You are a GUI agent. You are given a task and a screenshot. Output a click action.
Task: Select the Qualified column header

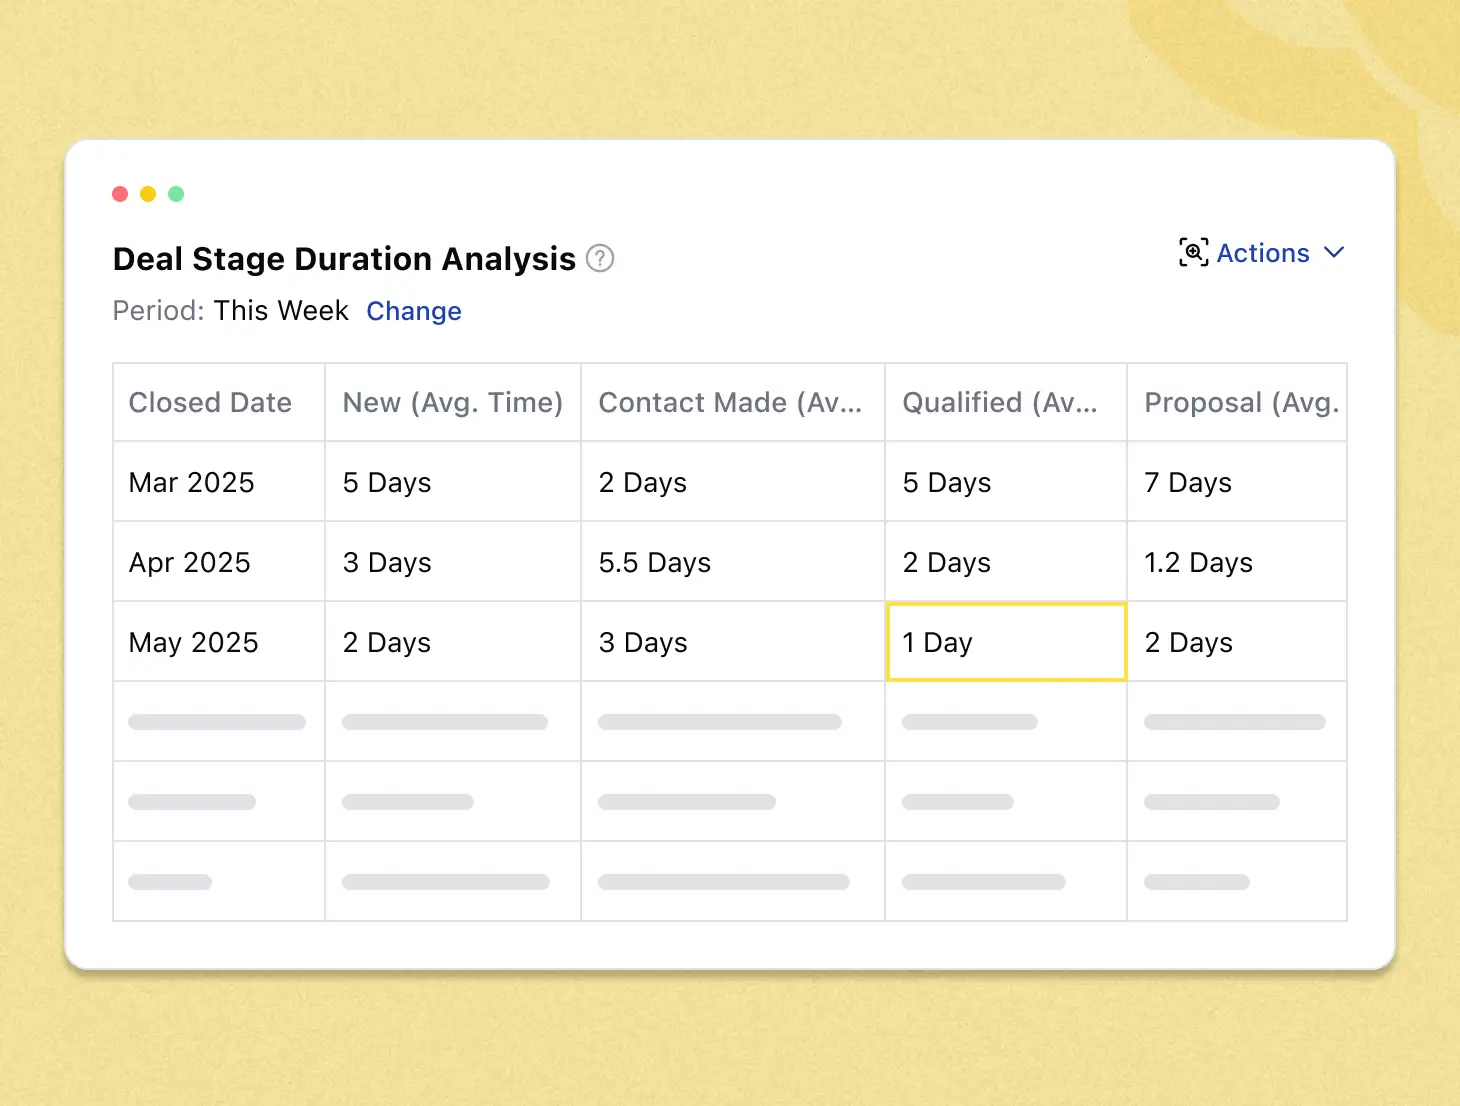click(x=1006, y=402)
